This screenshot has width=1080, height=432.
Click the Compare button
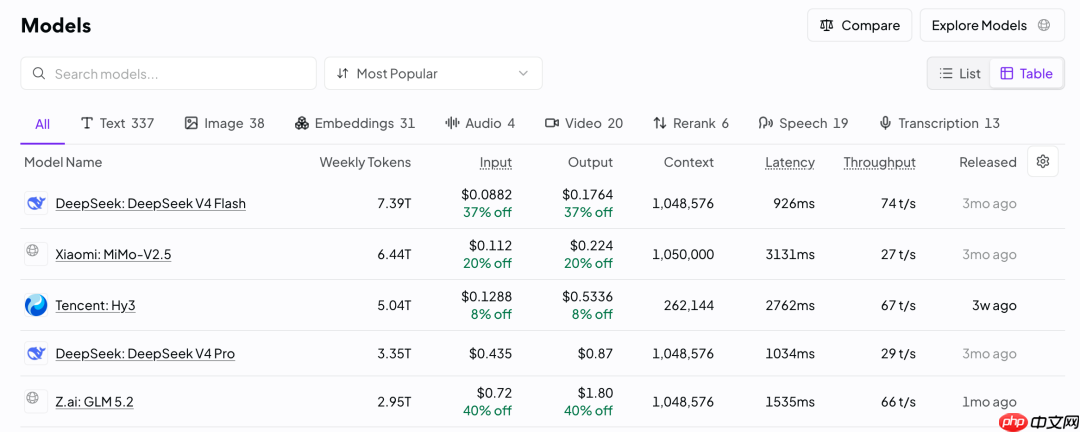[x=860, y=25]
